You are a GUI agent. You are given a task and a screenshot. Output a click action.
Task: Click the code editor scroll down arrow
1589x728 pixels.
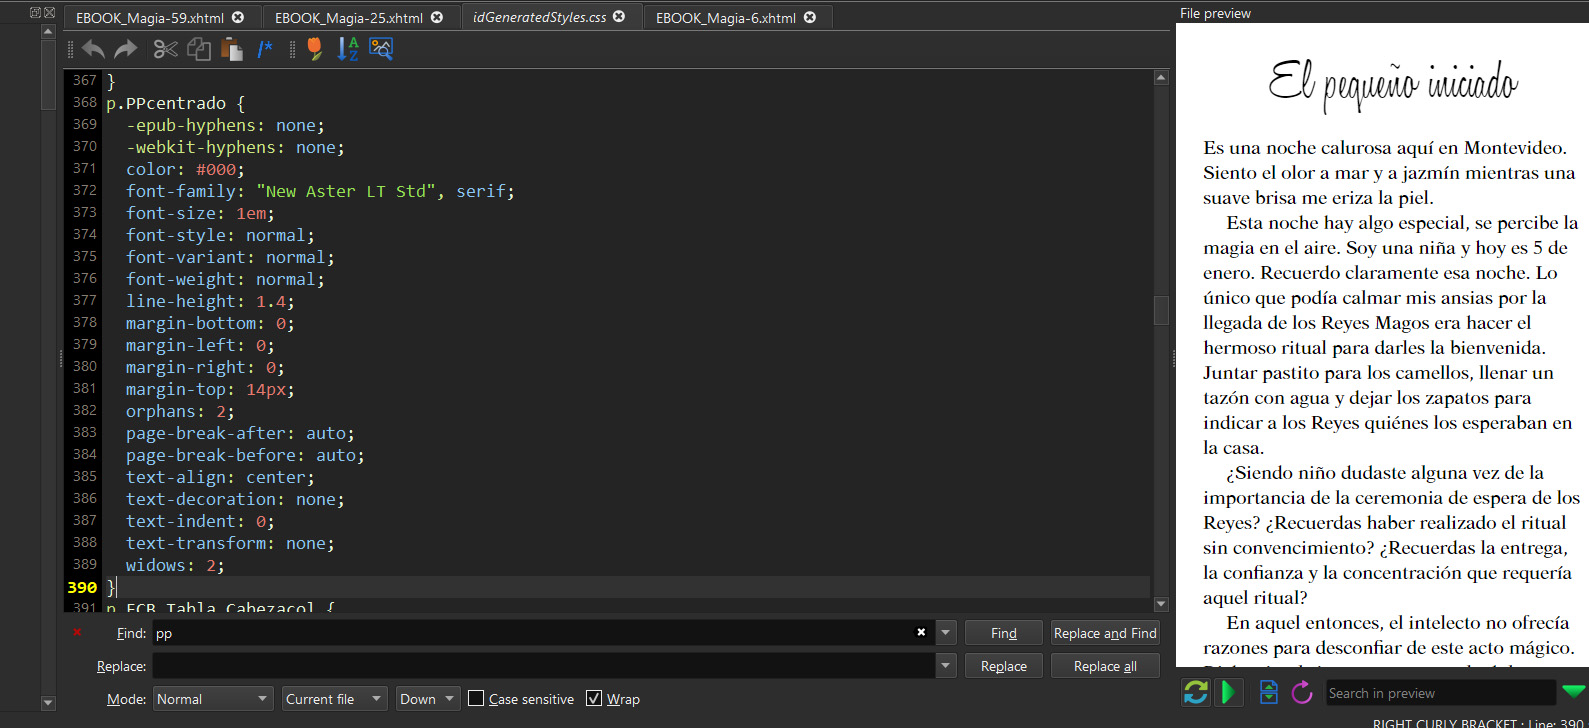pyautogui.click(x=1161, y=604)
